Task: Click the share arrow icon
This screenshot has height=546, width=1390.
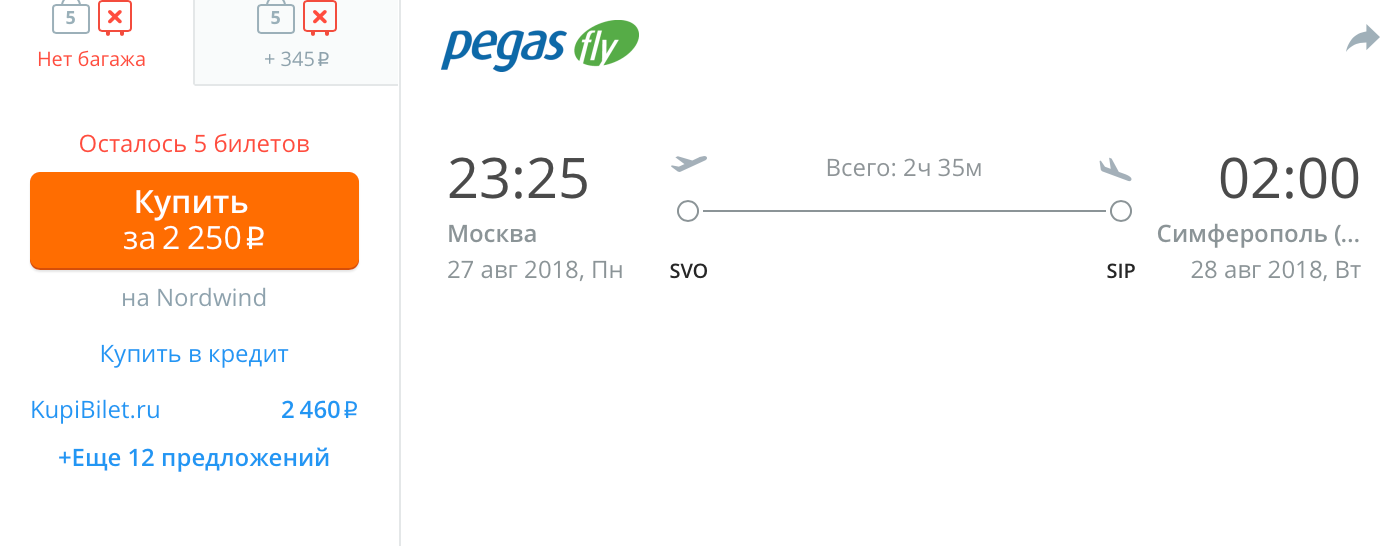Action: [1361, 40]
